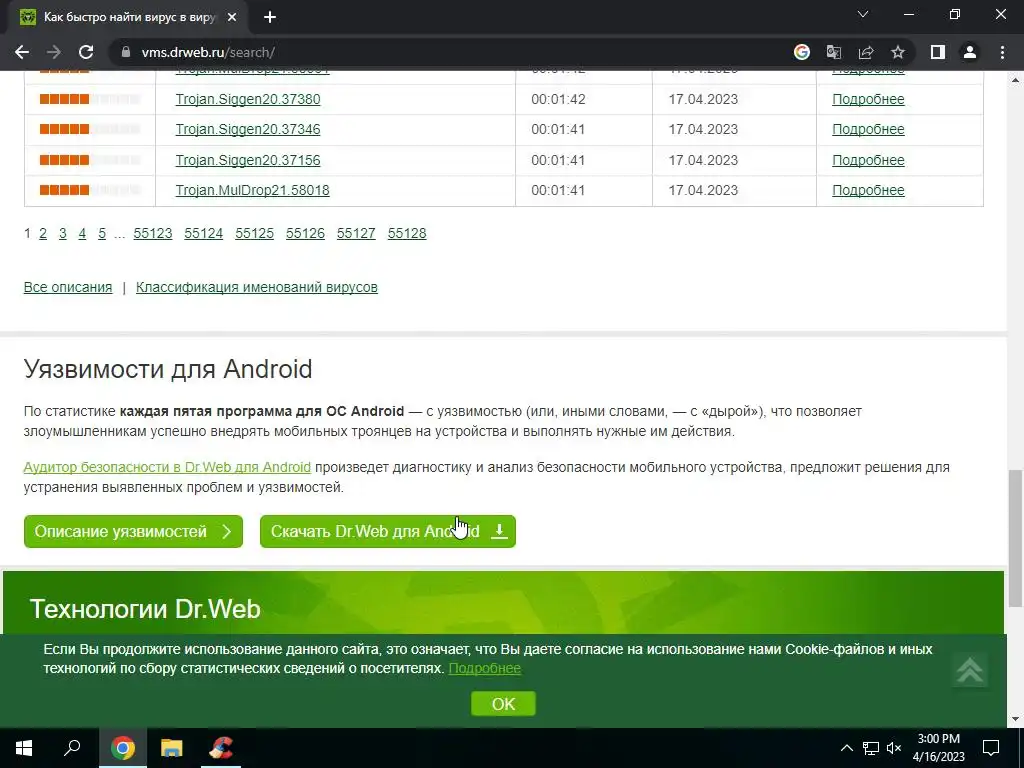Viewport: 1024px width, 768px height.
Task: Go to results page 2
Action: [x=43, y=233]
